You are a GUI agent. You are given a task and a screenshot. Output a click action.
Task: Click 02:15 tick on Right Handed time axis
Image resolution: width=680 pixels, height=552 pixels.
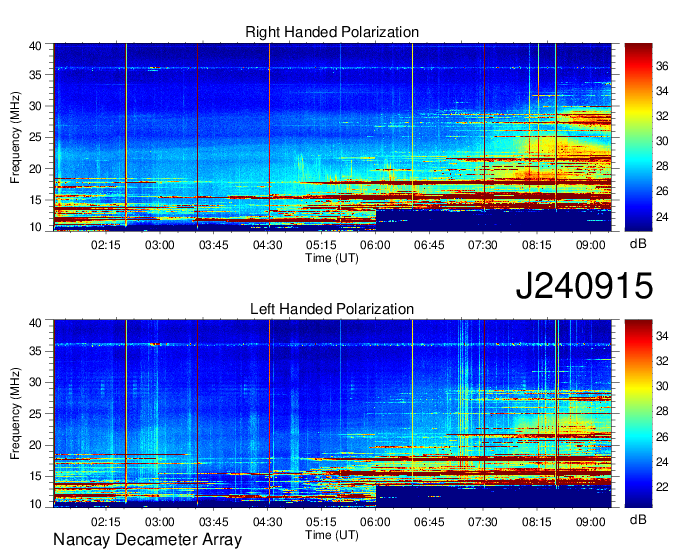tap(105, 245)
